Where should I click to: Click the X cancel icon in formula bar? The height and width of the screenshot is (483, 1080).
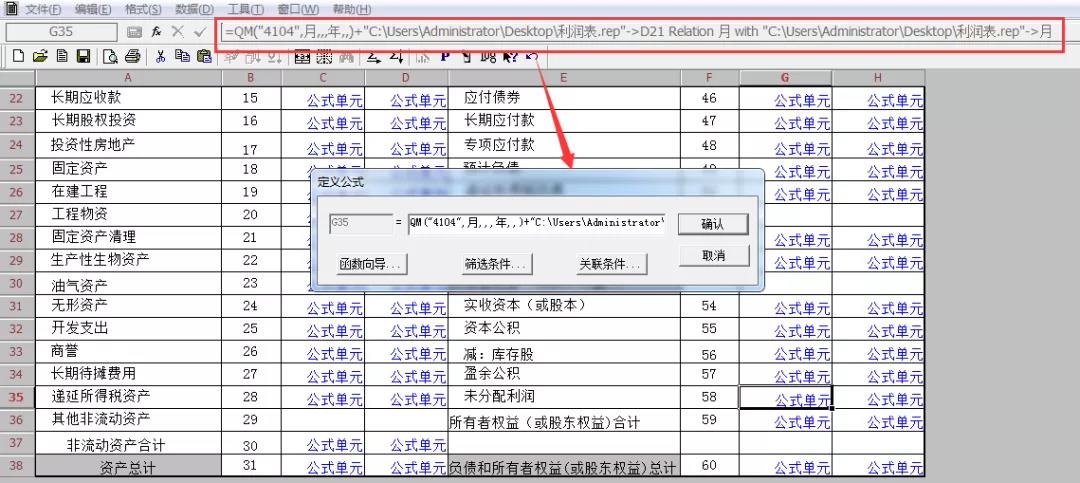(178, 32)
